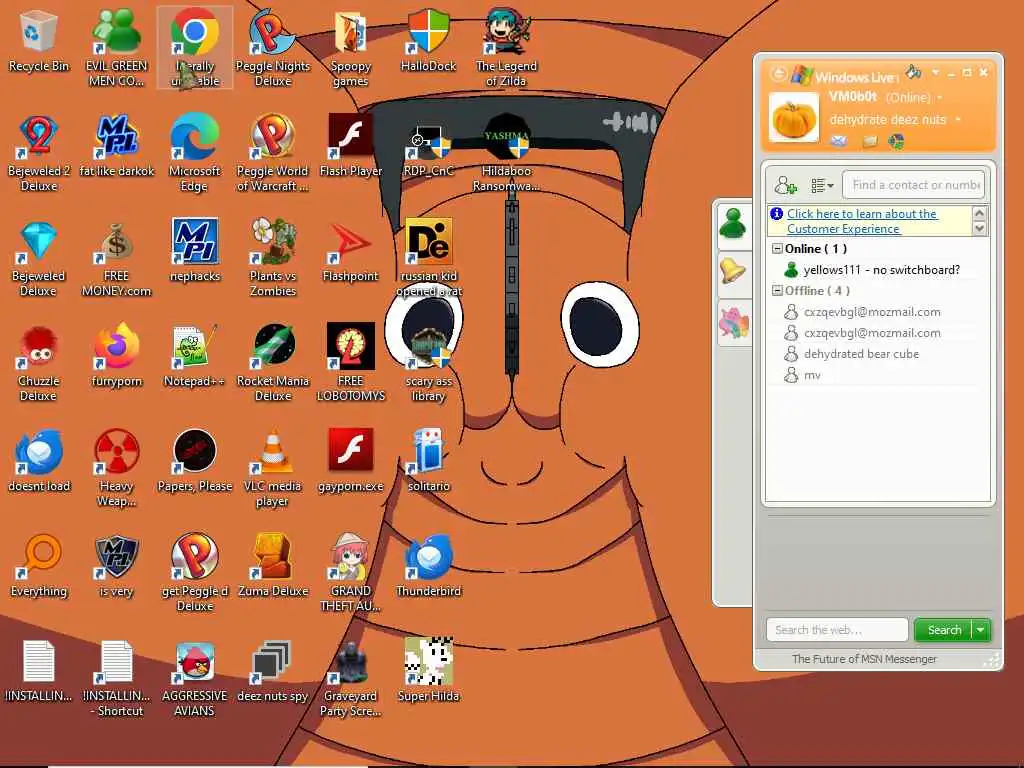Open the Messenger title bar menu arrow
Image resolution: width=1024 pixels, height=768 pixels.
tap(935, 72)
